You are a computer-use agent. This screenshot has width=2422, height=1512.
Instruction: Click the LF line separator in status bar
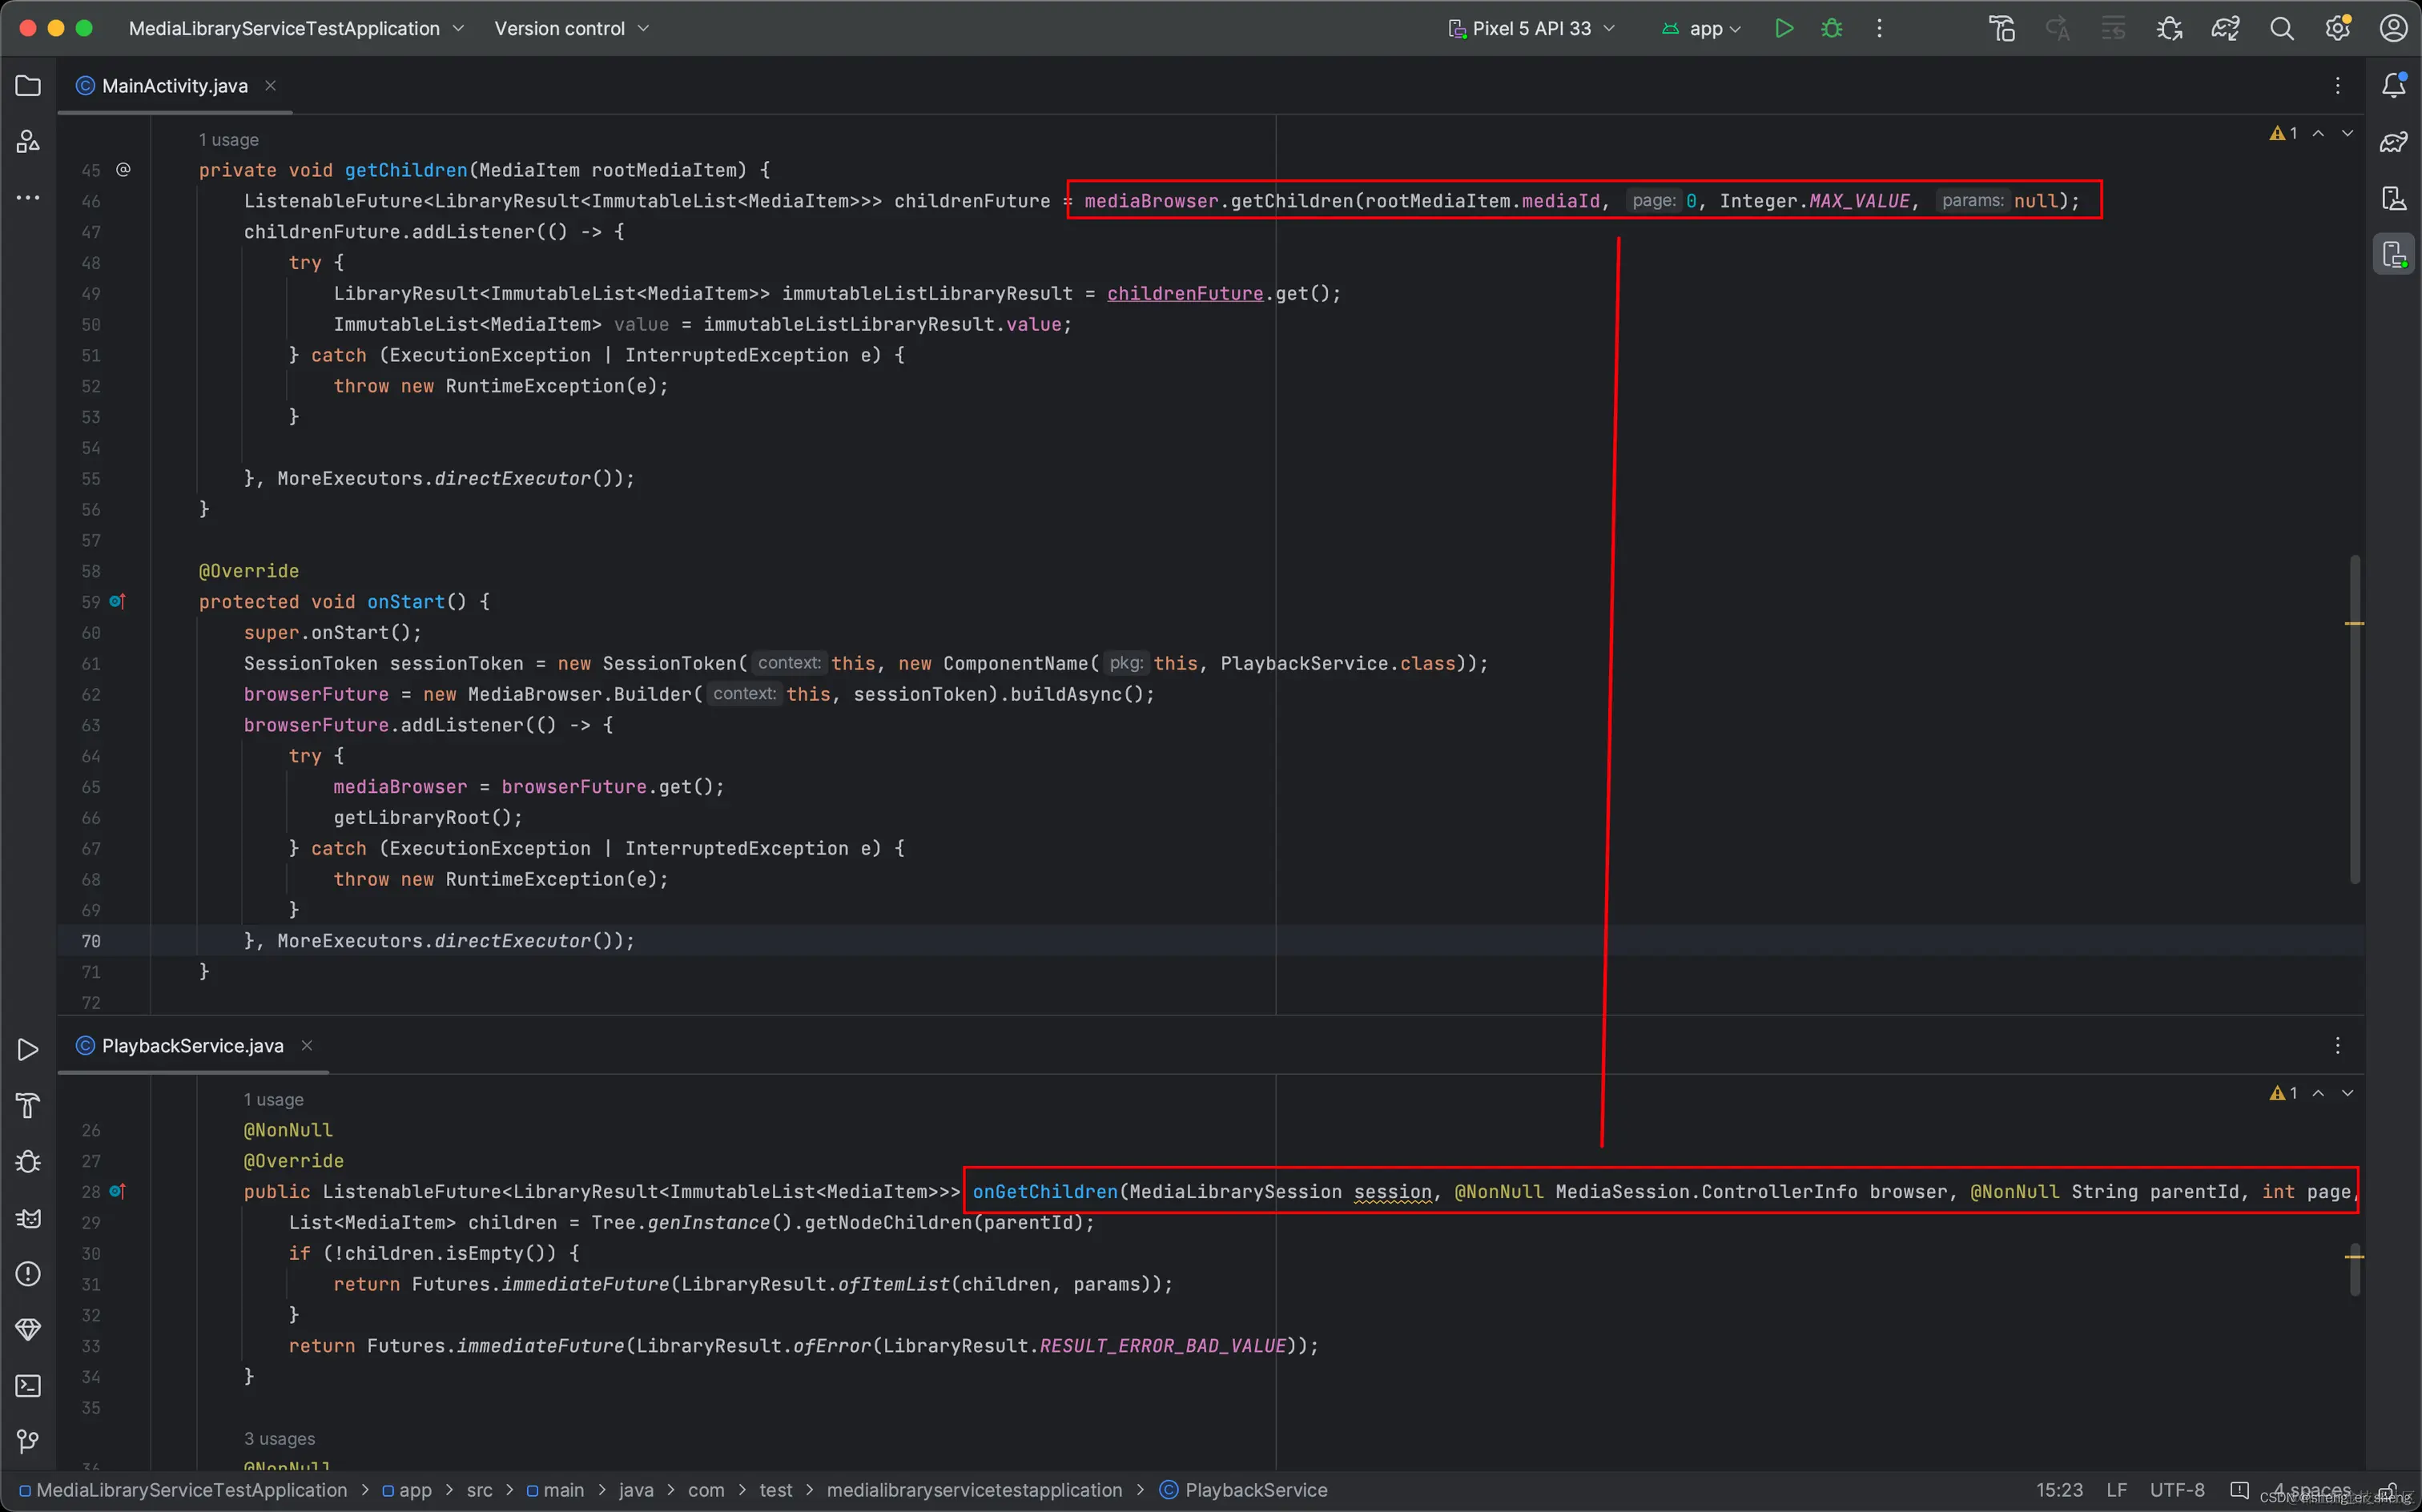(x=2116, y=1490)
